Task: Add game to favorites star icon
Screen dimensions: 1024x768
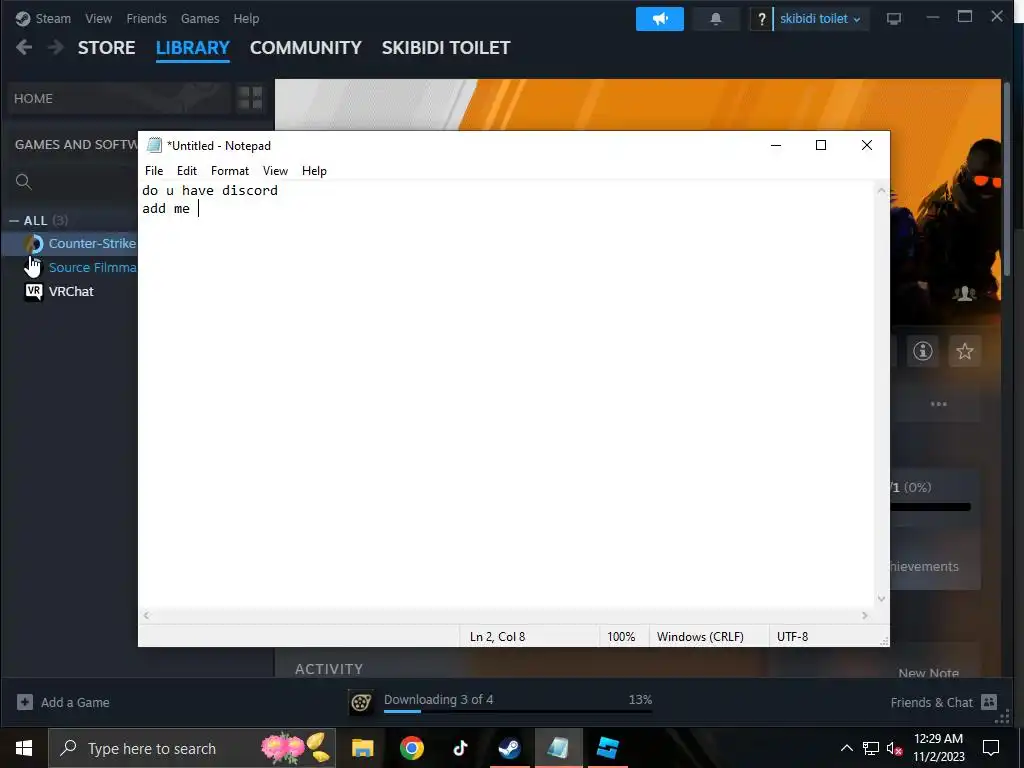Action: 965,351
